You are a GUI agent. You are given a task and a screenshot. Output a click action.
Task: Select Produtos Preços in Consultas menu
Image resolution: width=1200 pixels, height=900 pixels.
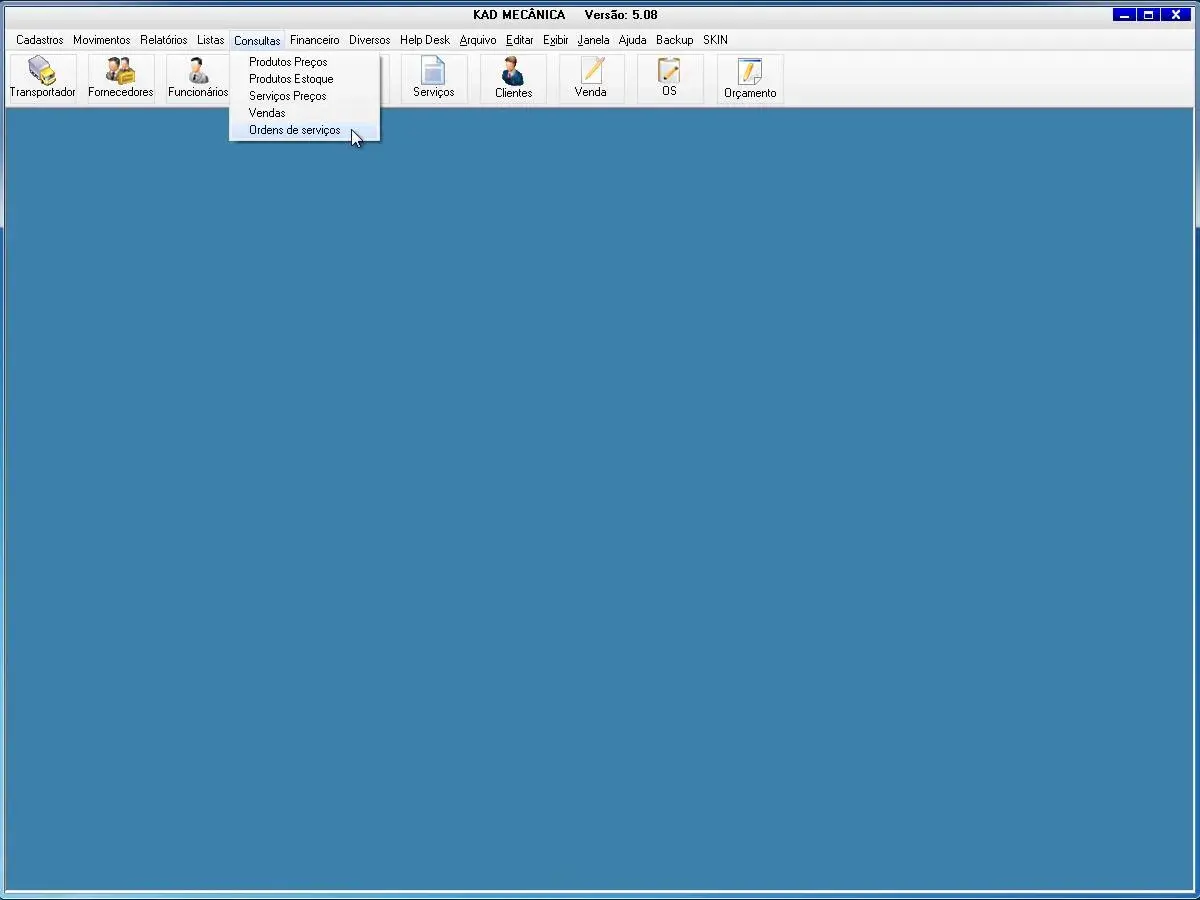(x=288, y=62)
